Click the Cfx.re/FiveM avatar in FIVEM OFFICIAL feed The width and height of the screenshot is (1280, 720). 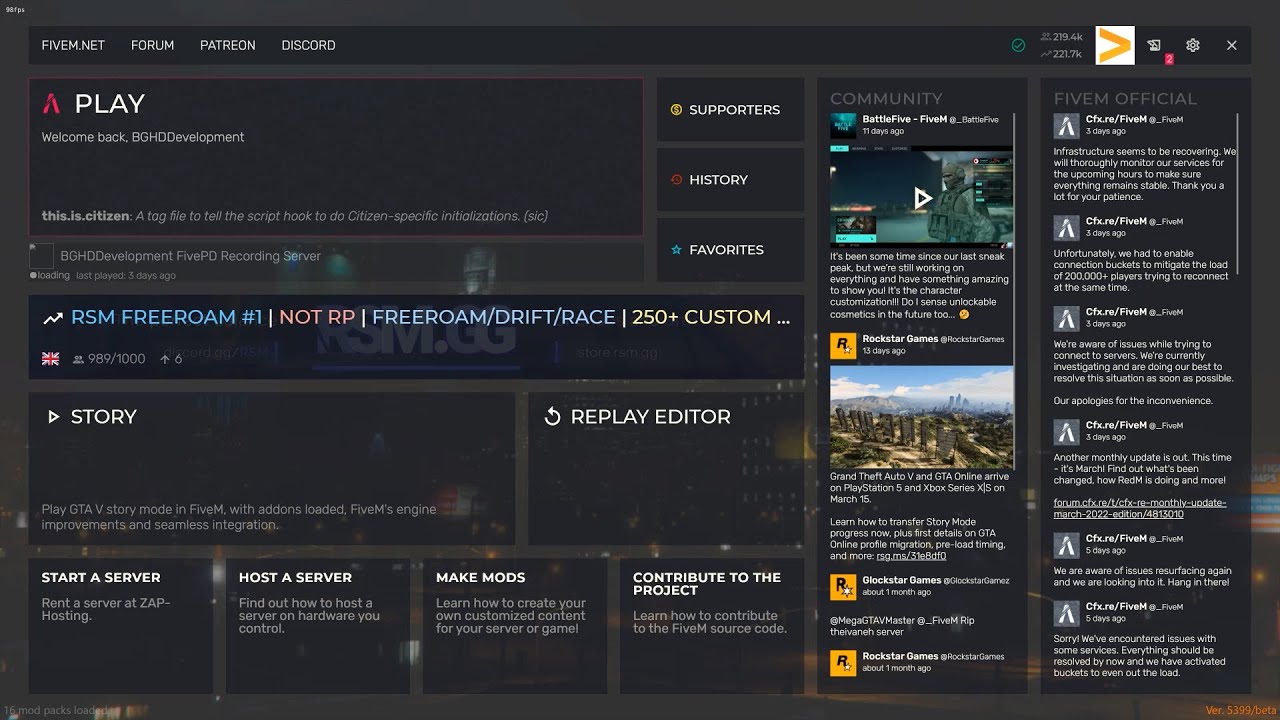[1066, 126]
